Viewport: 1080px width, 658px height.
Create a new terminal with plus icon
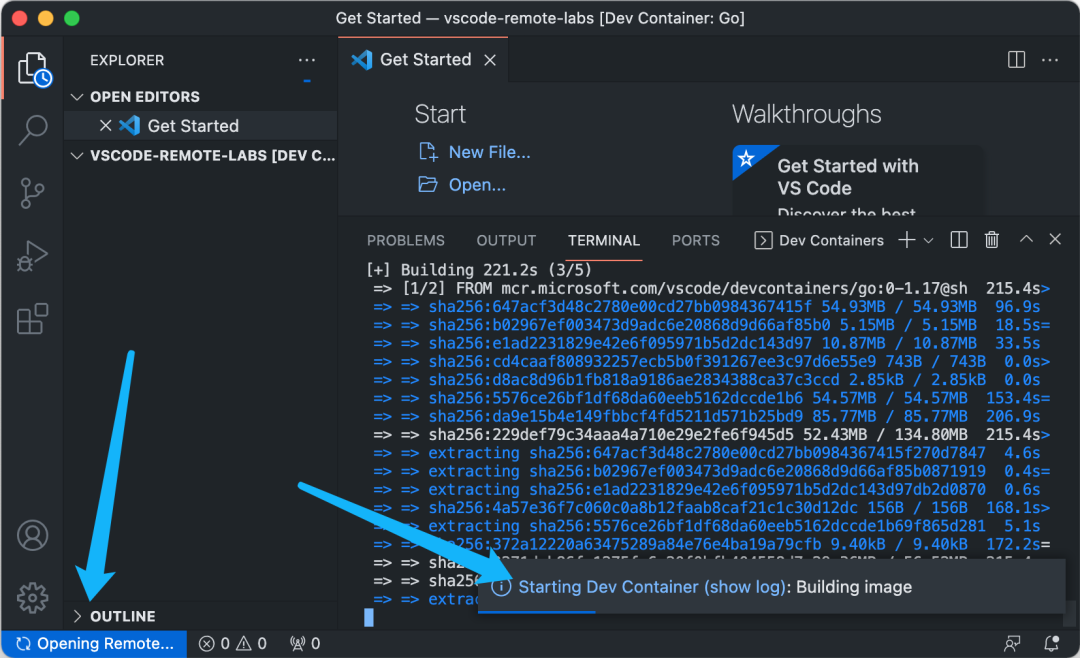(x=906, y=240)
